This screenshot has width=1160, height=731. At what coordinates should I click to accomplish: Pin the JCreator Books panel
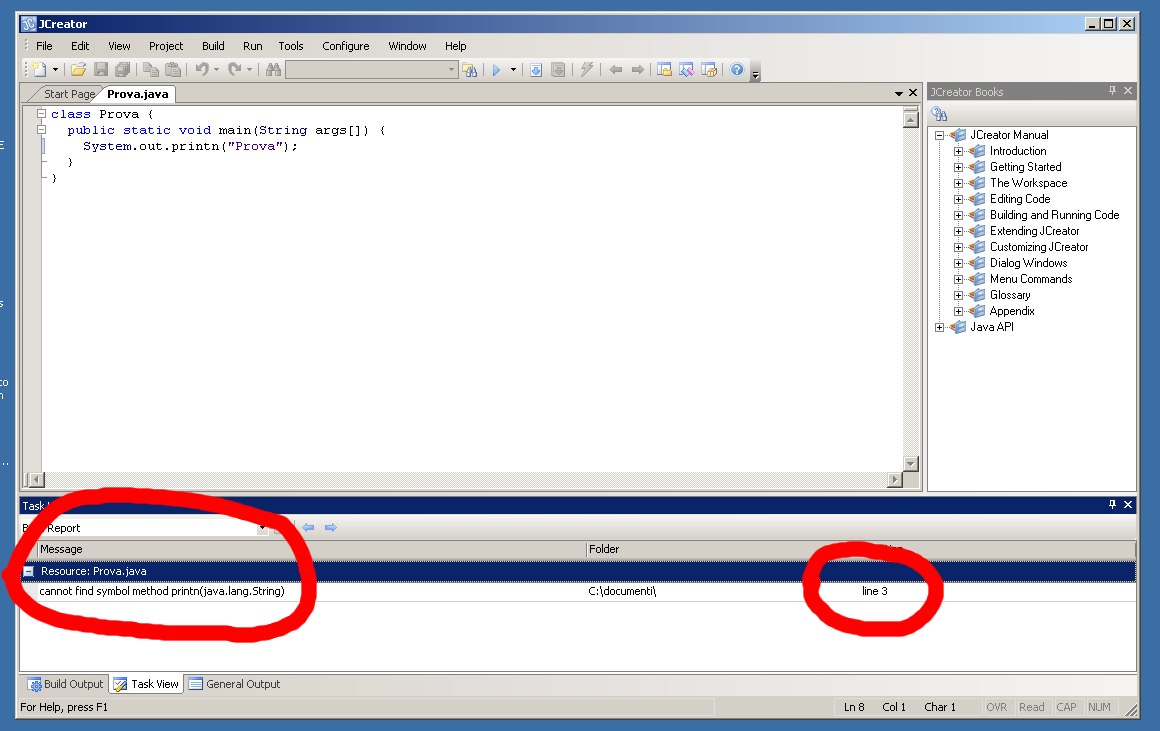click(1112, 91)
